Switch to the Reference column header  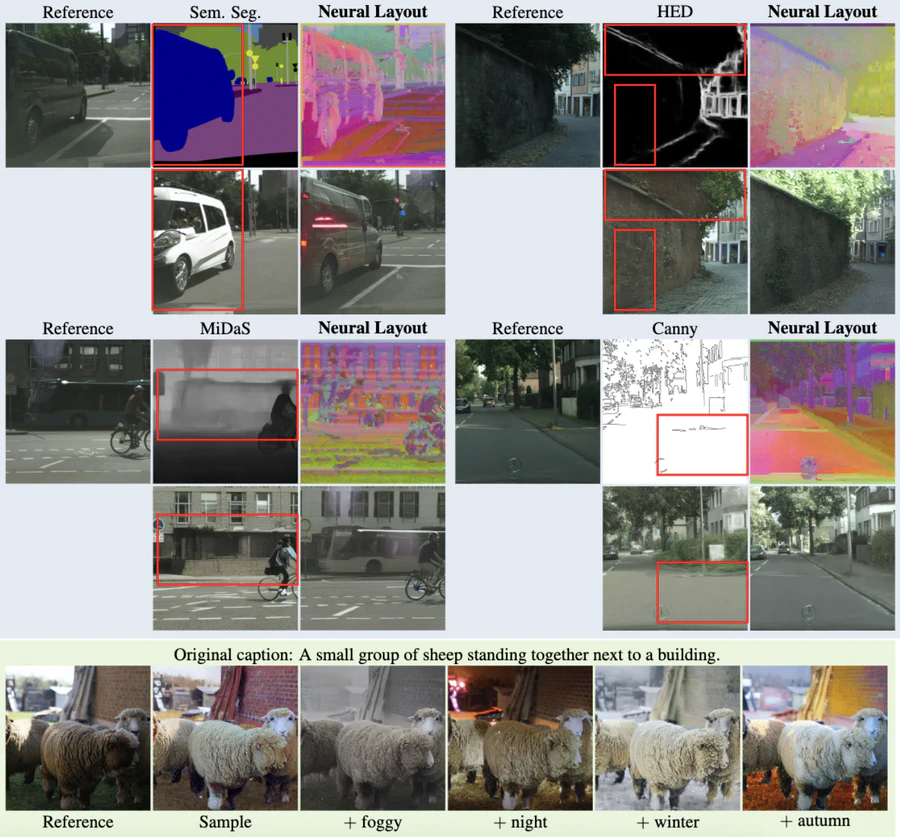78,12
